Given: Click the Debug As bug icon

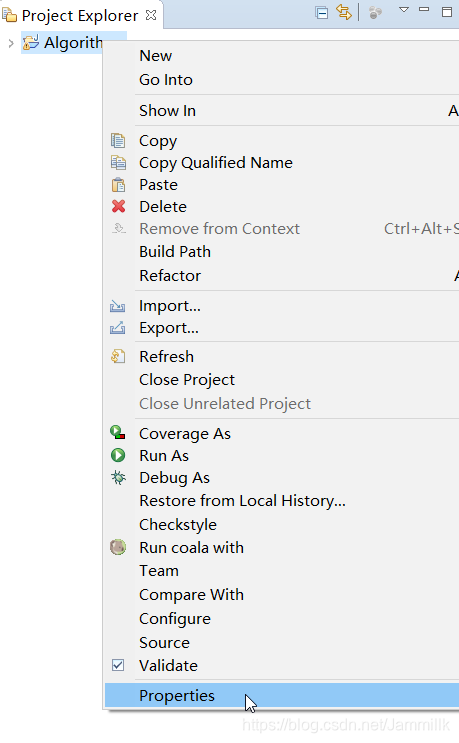Looking at the screenshot, I should [118, 478].
